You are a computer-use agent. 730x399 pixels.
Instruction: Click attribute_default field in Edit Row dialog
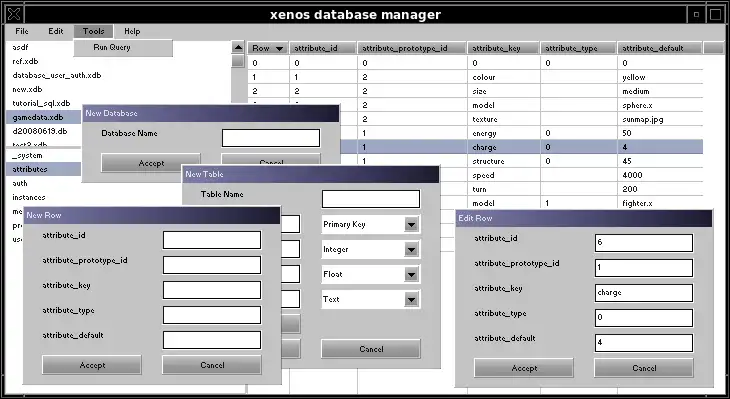point(644,343)
